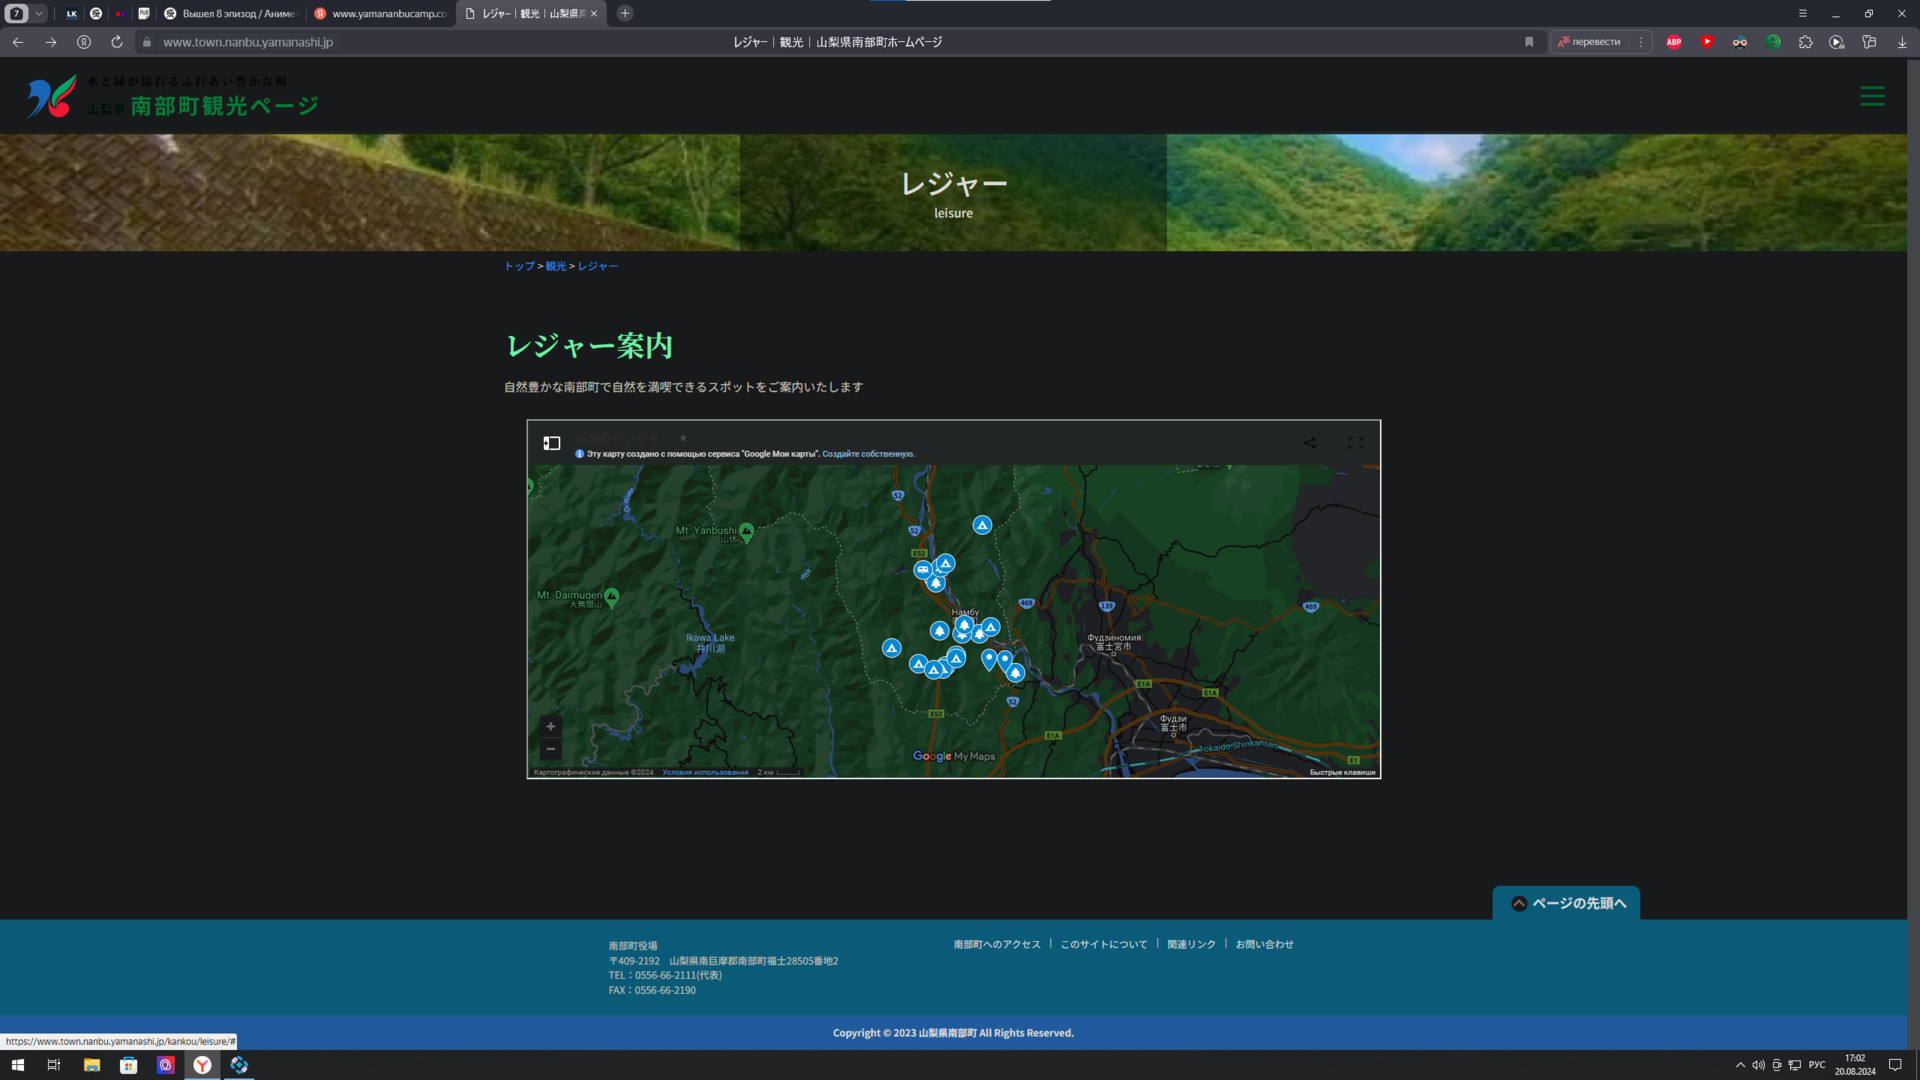Open File Explorer from the taskbar
The height and width of the screenshot is (1080, 1920).
[x=92, y=1065]
